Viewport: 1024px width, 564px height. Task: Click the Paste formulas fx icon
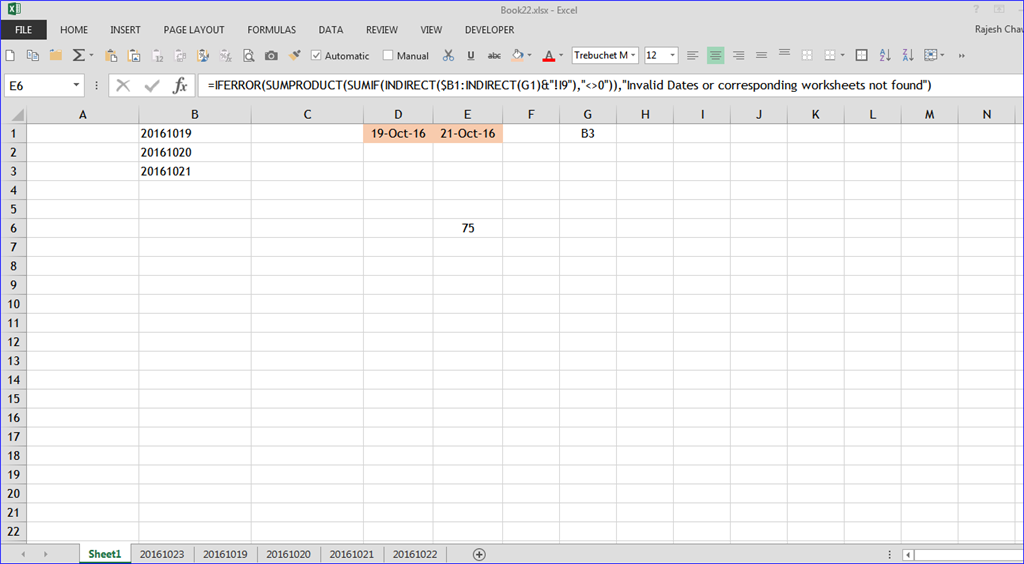[x=225, y=55]
